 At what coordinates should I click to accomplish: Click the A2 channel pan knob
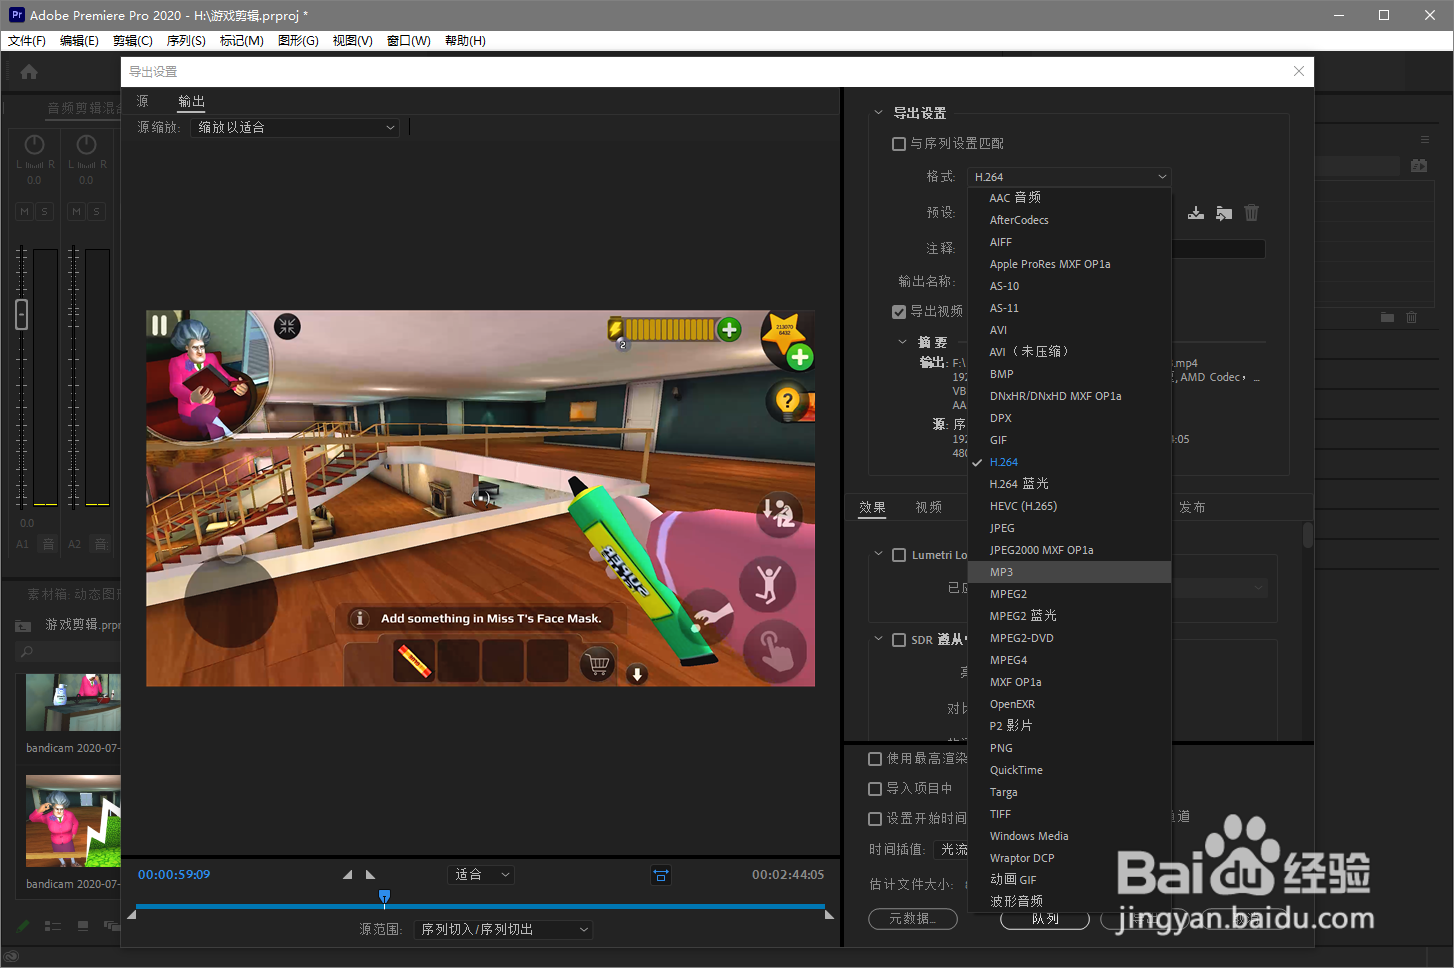click(x=86, y=145)
